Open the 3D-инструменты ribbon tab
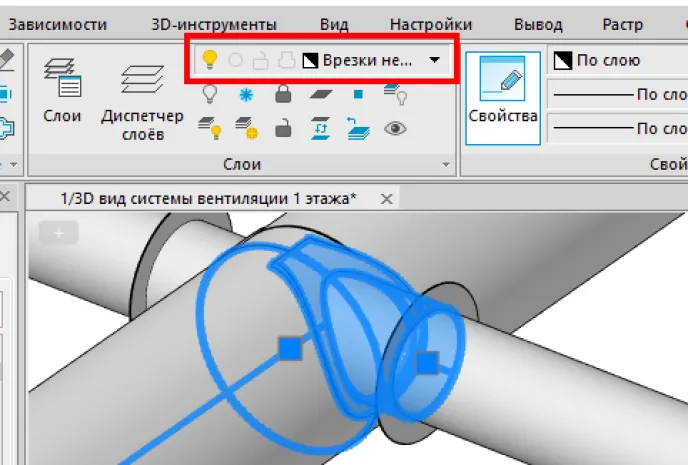The width and height of the screenshot is (688, 465). (x=214, y=25)
